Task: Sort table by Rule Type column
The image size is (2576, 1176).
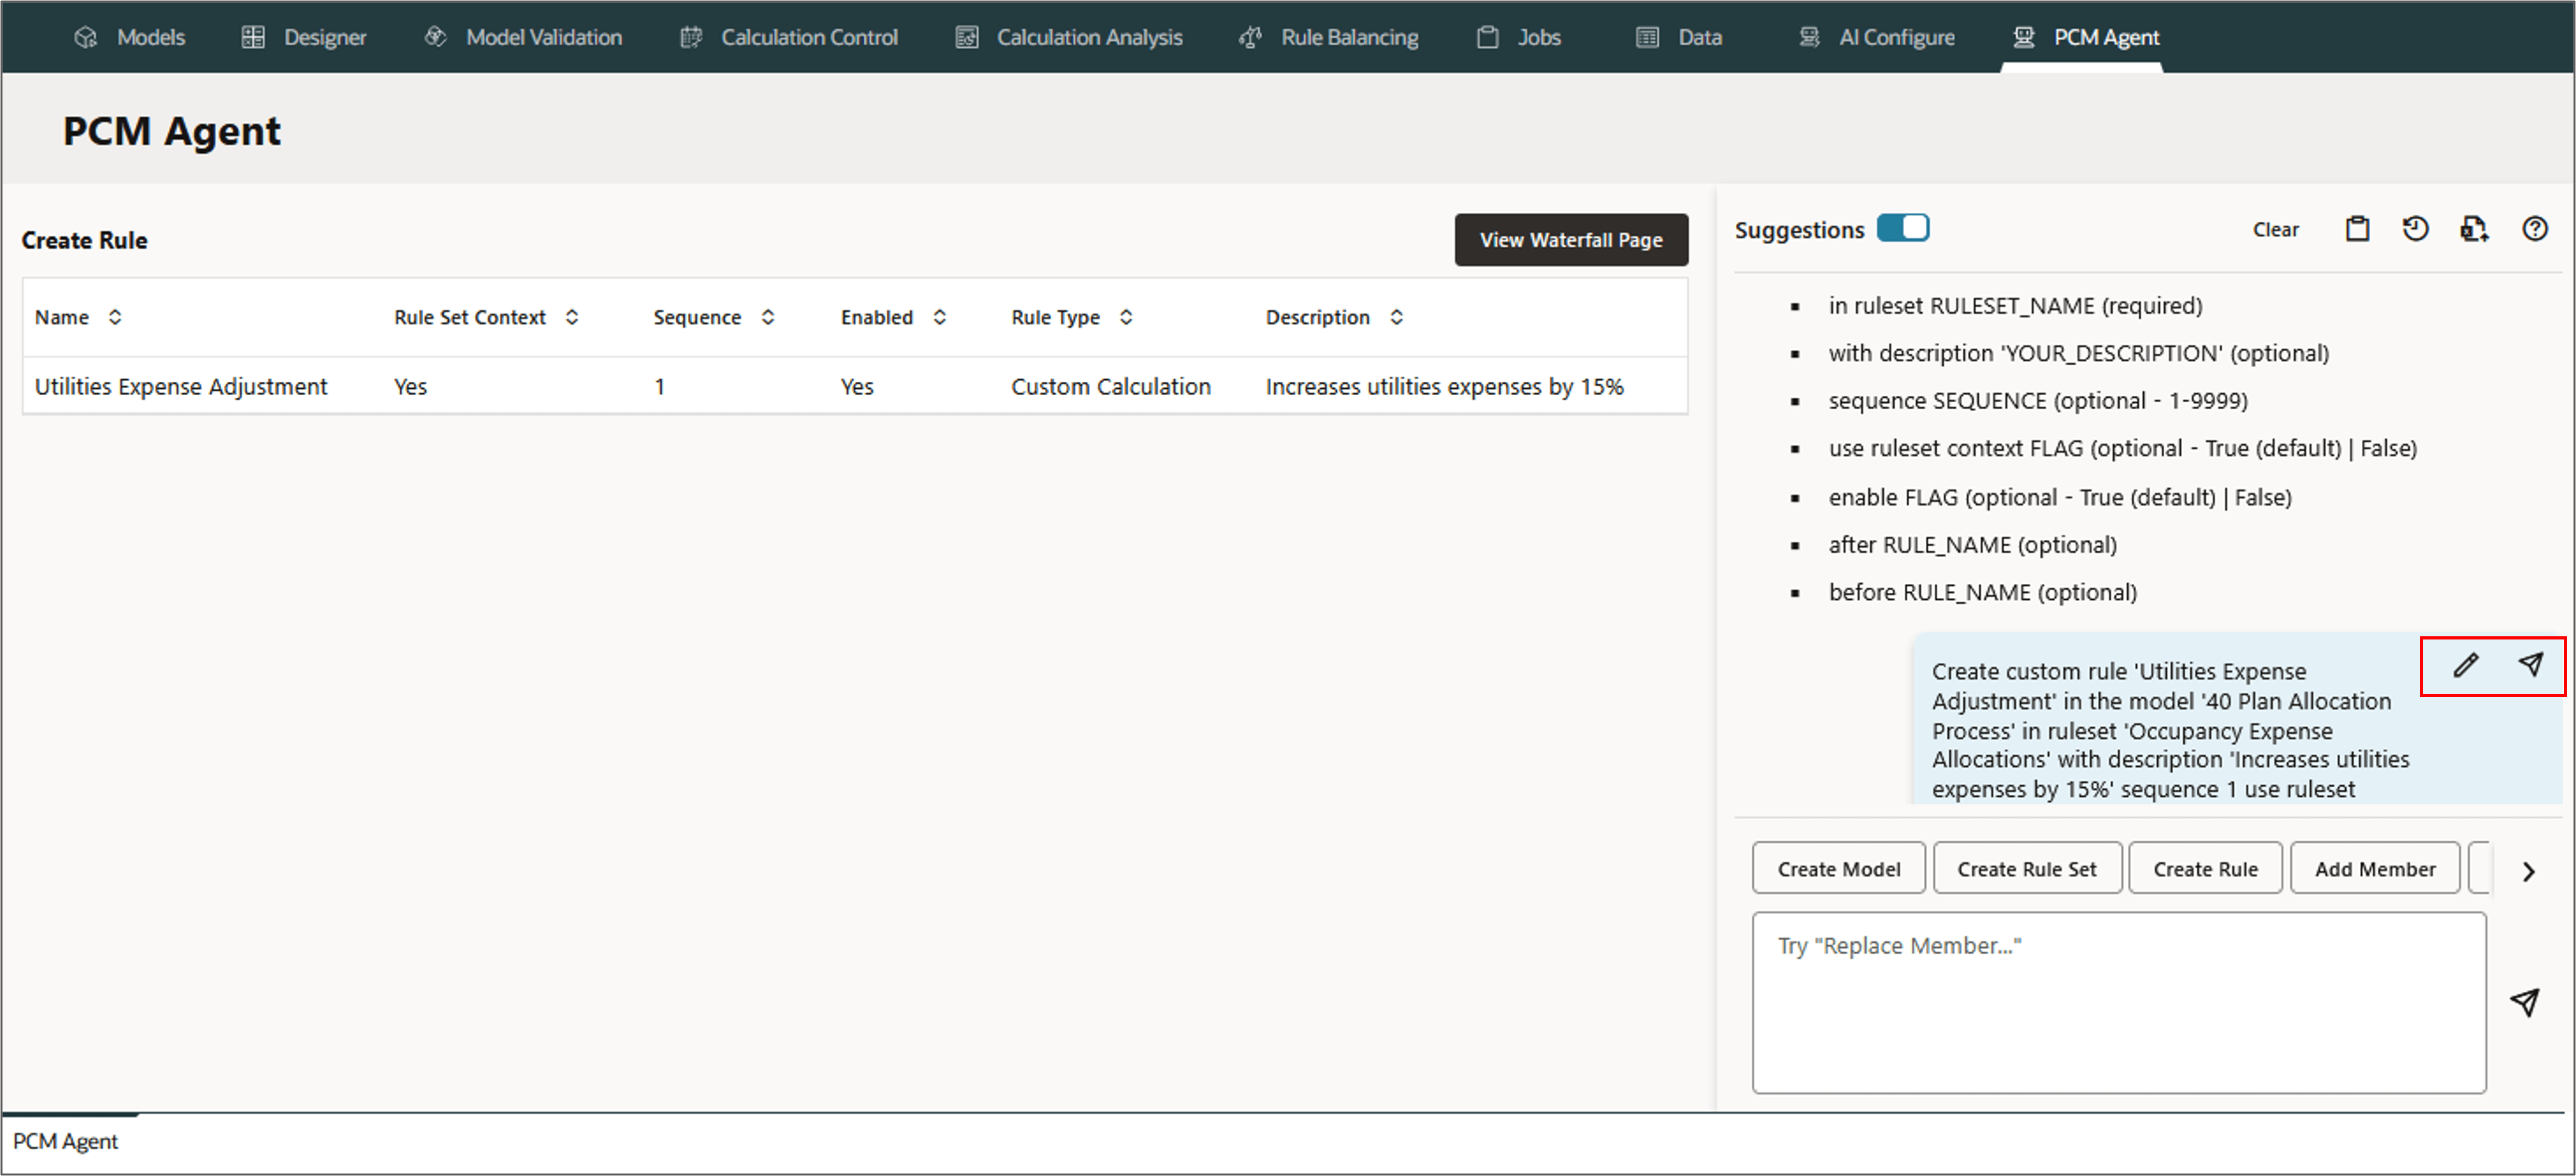Action: point(1126,317)
